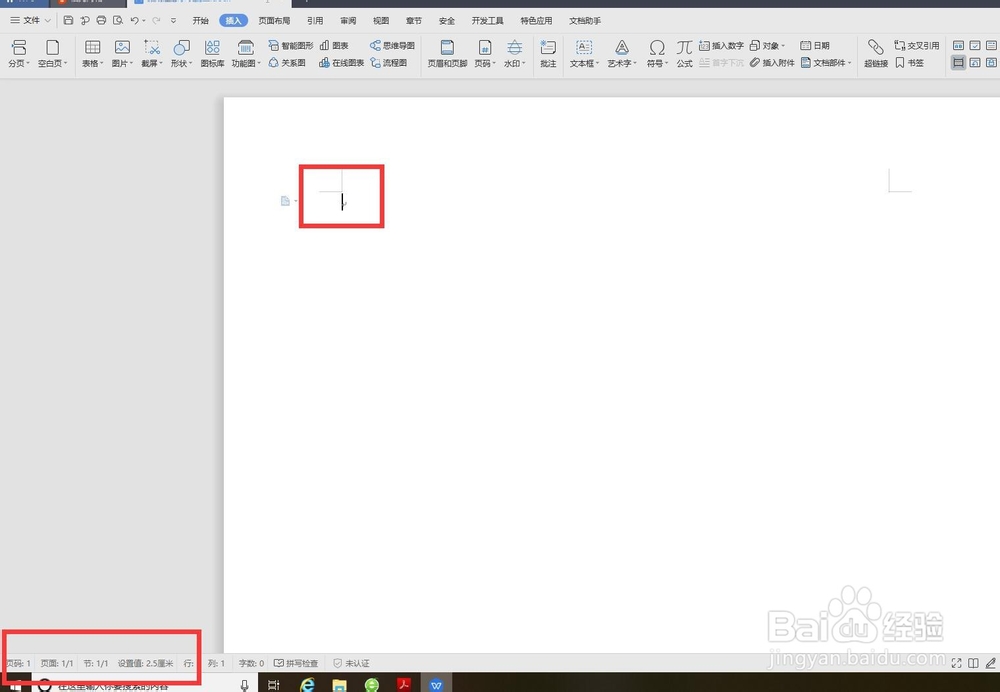Open Internet Explorer from the taskbar

pos(307,684)
